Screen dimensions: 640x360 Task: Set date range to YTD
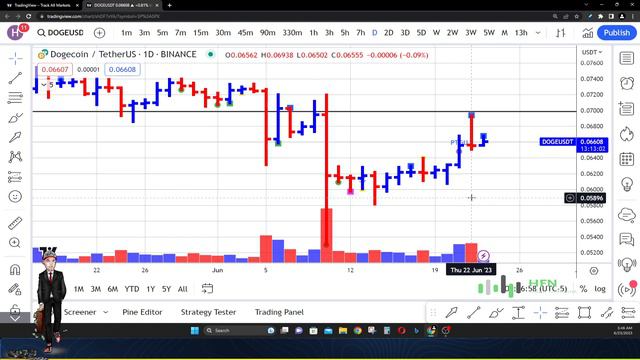tap(132, 289)
